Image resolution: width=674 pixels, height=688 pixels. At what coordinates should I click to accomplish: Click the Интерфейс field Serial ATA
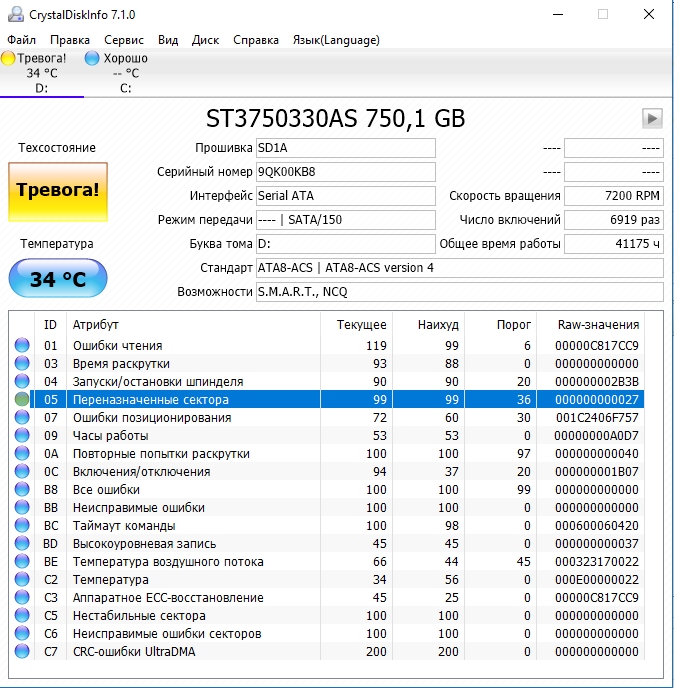click(x=346, y=196)
